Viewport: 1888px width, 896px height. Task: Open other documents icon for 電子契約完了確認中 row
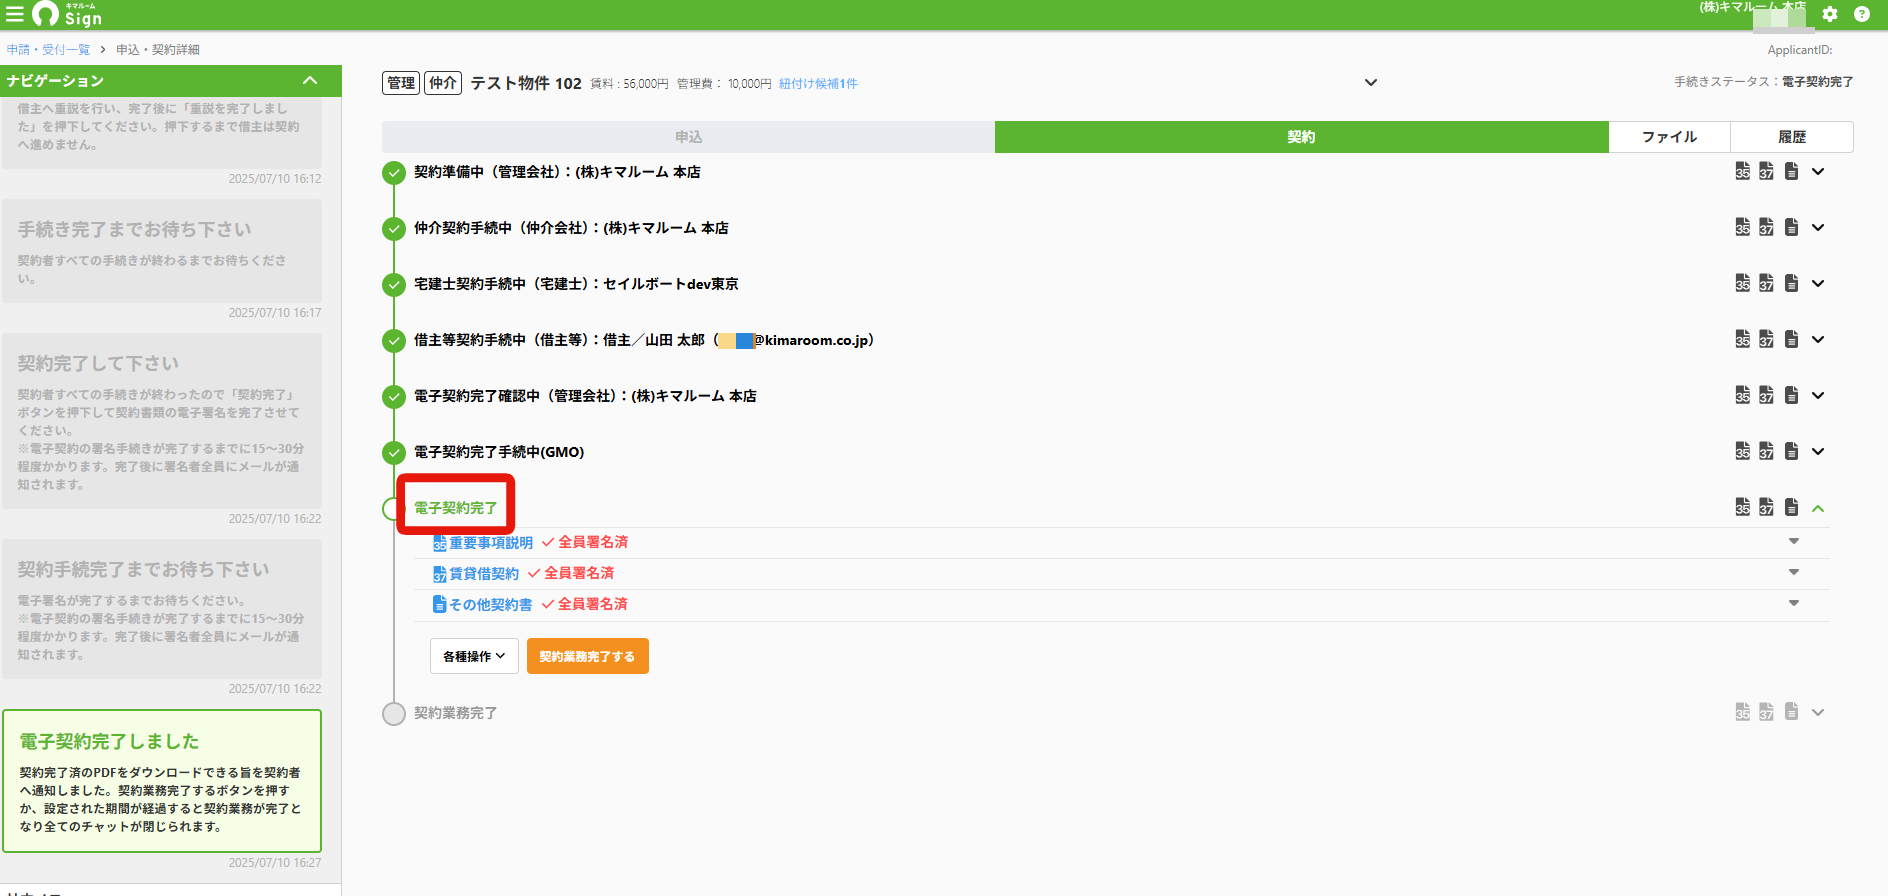[x=1792, y=395]
